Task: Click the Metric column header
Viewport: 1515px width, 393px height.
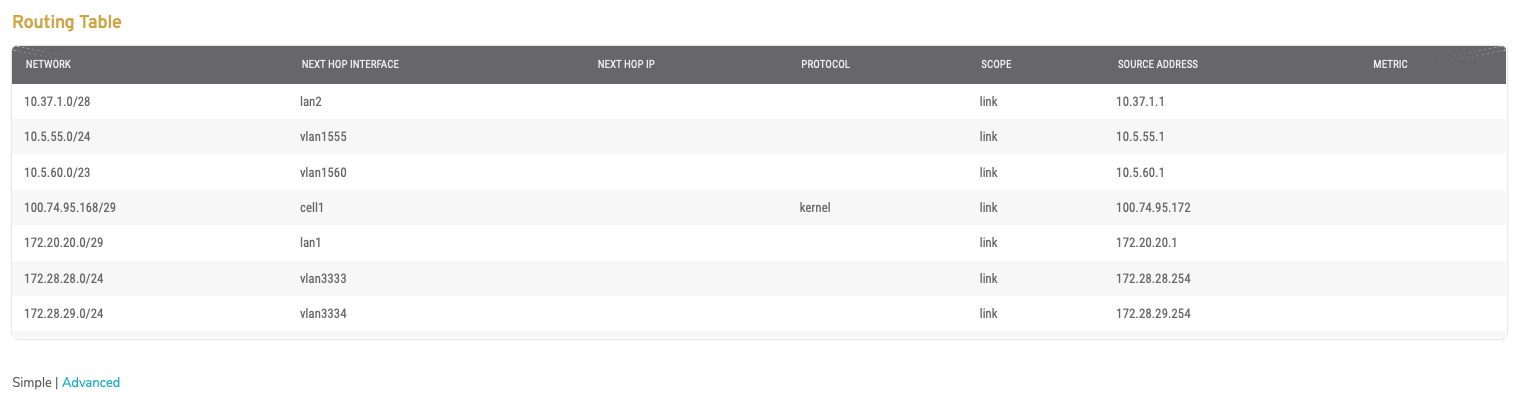Action: tap(1390, 64)
